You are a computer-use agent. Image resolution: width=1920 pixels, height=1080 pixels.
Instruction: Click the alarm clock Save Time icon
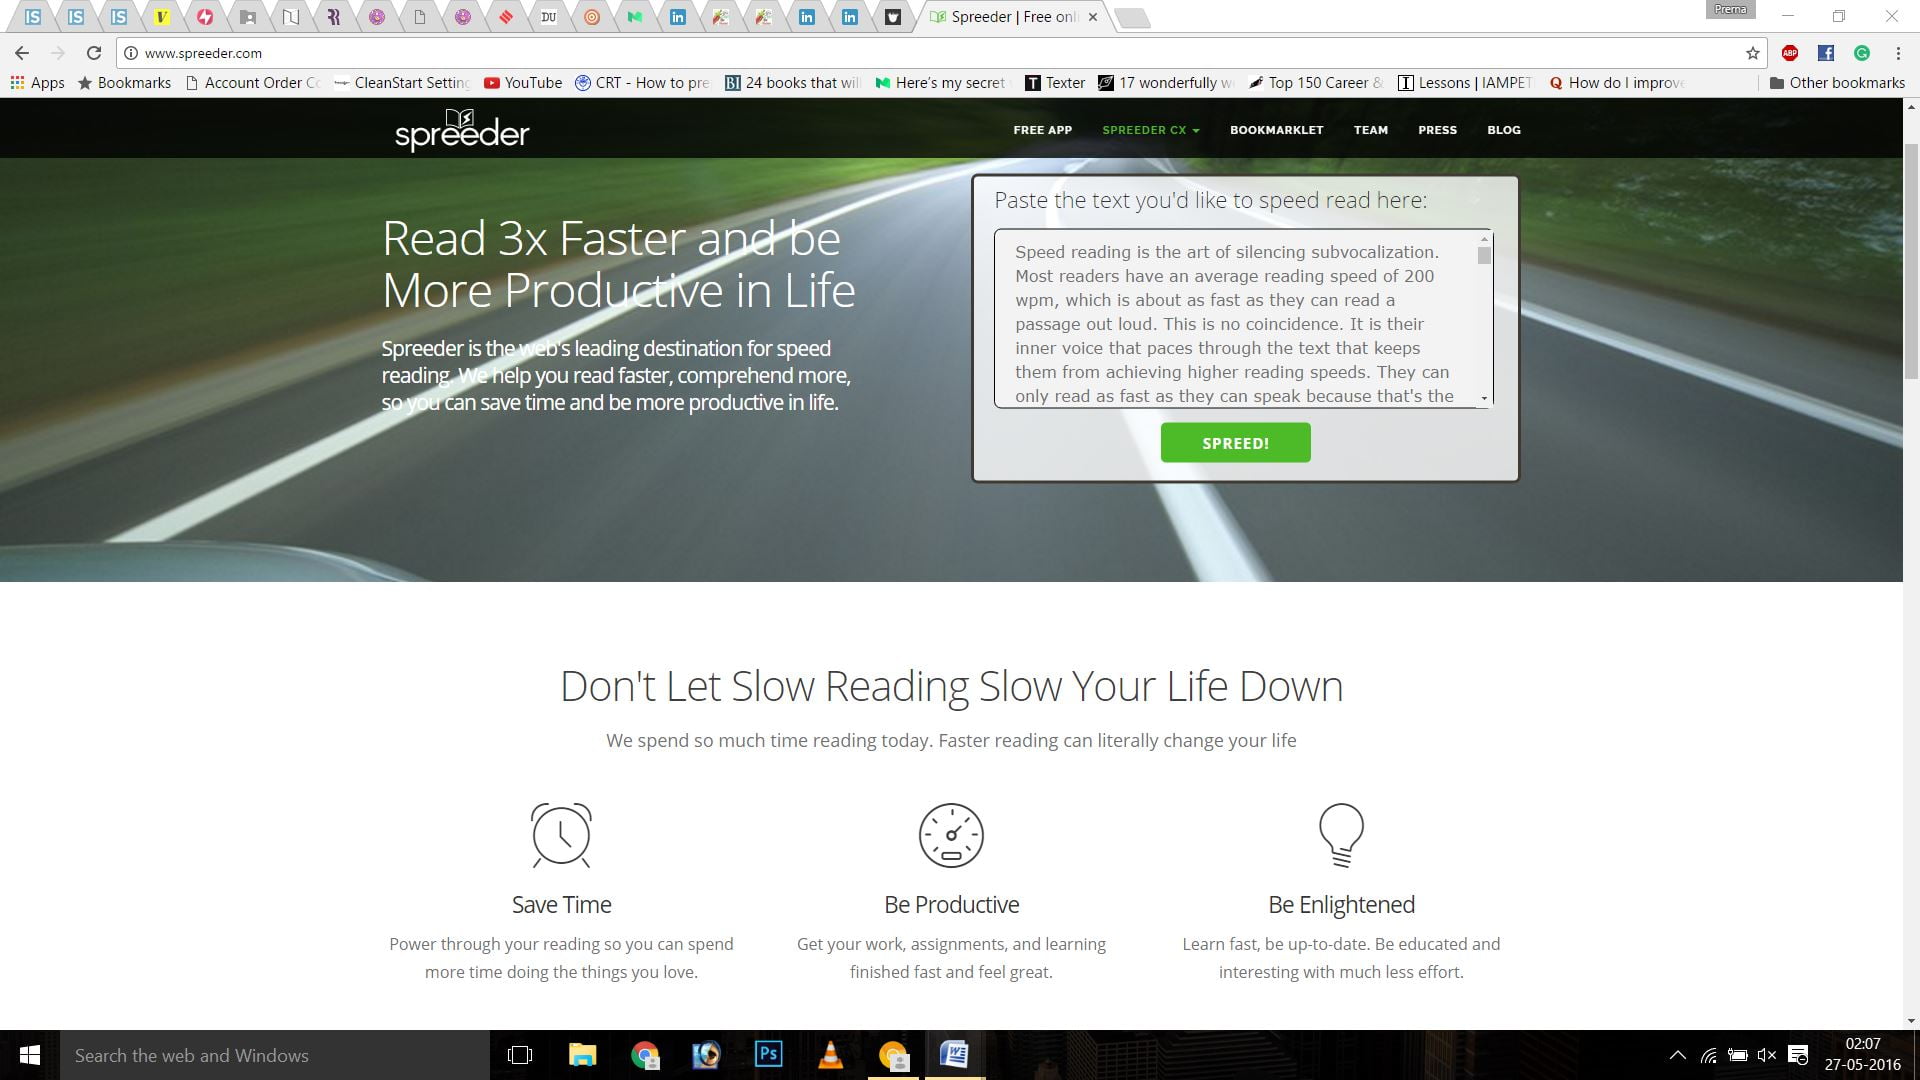(x=561, y=835)
